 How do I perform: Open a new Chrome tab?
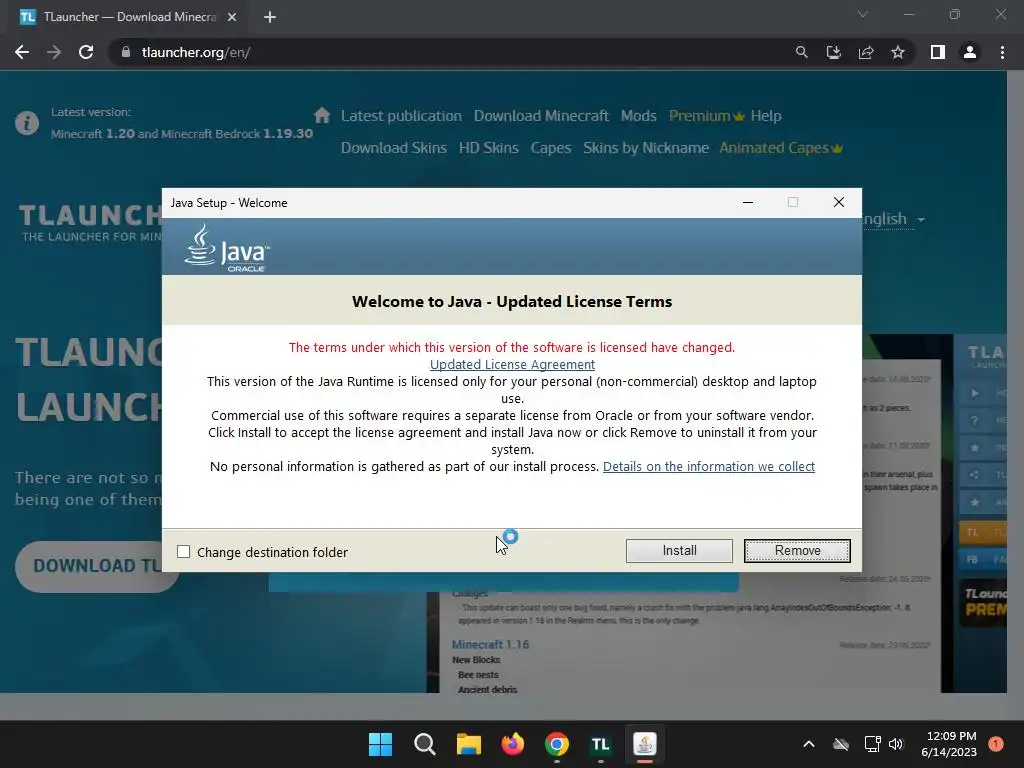click(270, 17)
